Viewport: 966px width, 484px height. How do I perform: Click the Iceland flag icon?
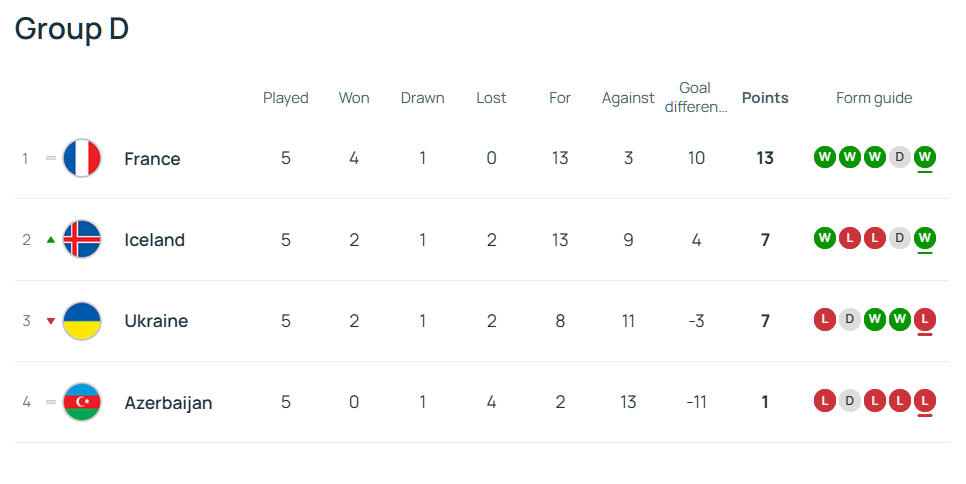tap(82, 240)
